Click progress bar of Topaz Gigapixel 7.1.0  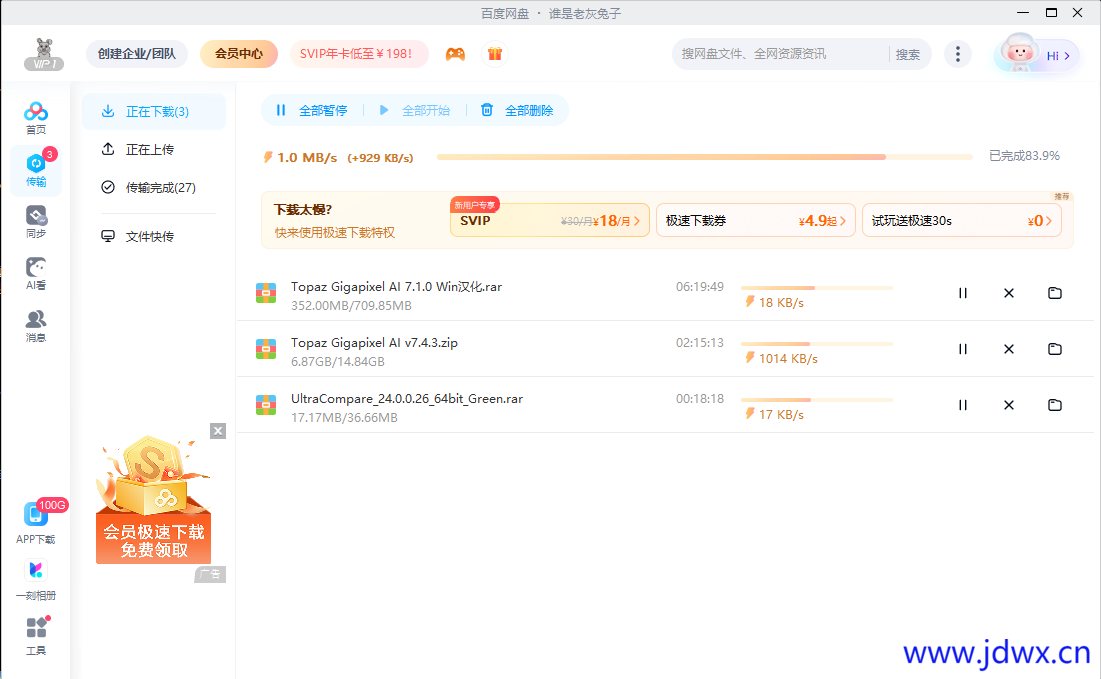pyautogui.click(x=817, y=288)
